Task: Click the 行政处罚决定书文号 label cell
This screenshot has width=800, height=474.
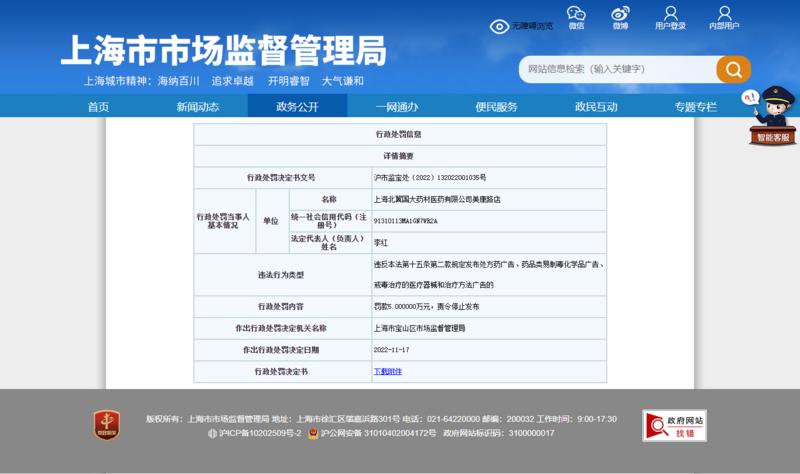Action: click(281, 178)
